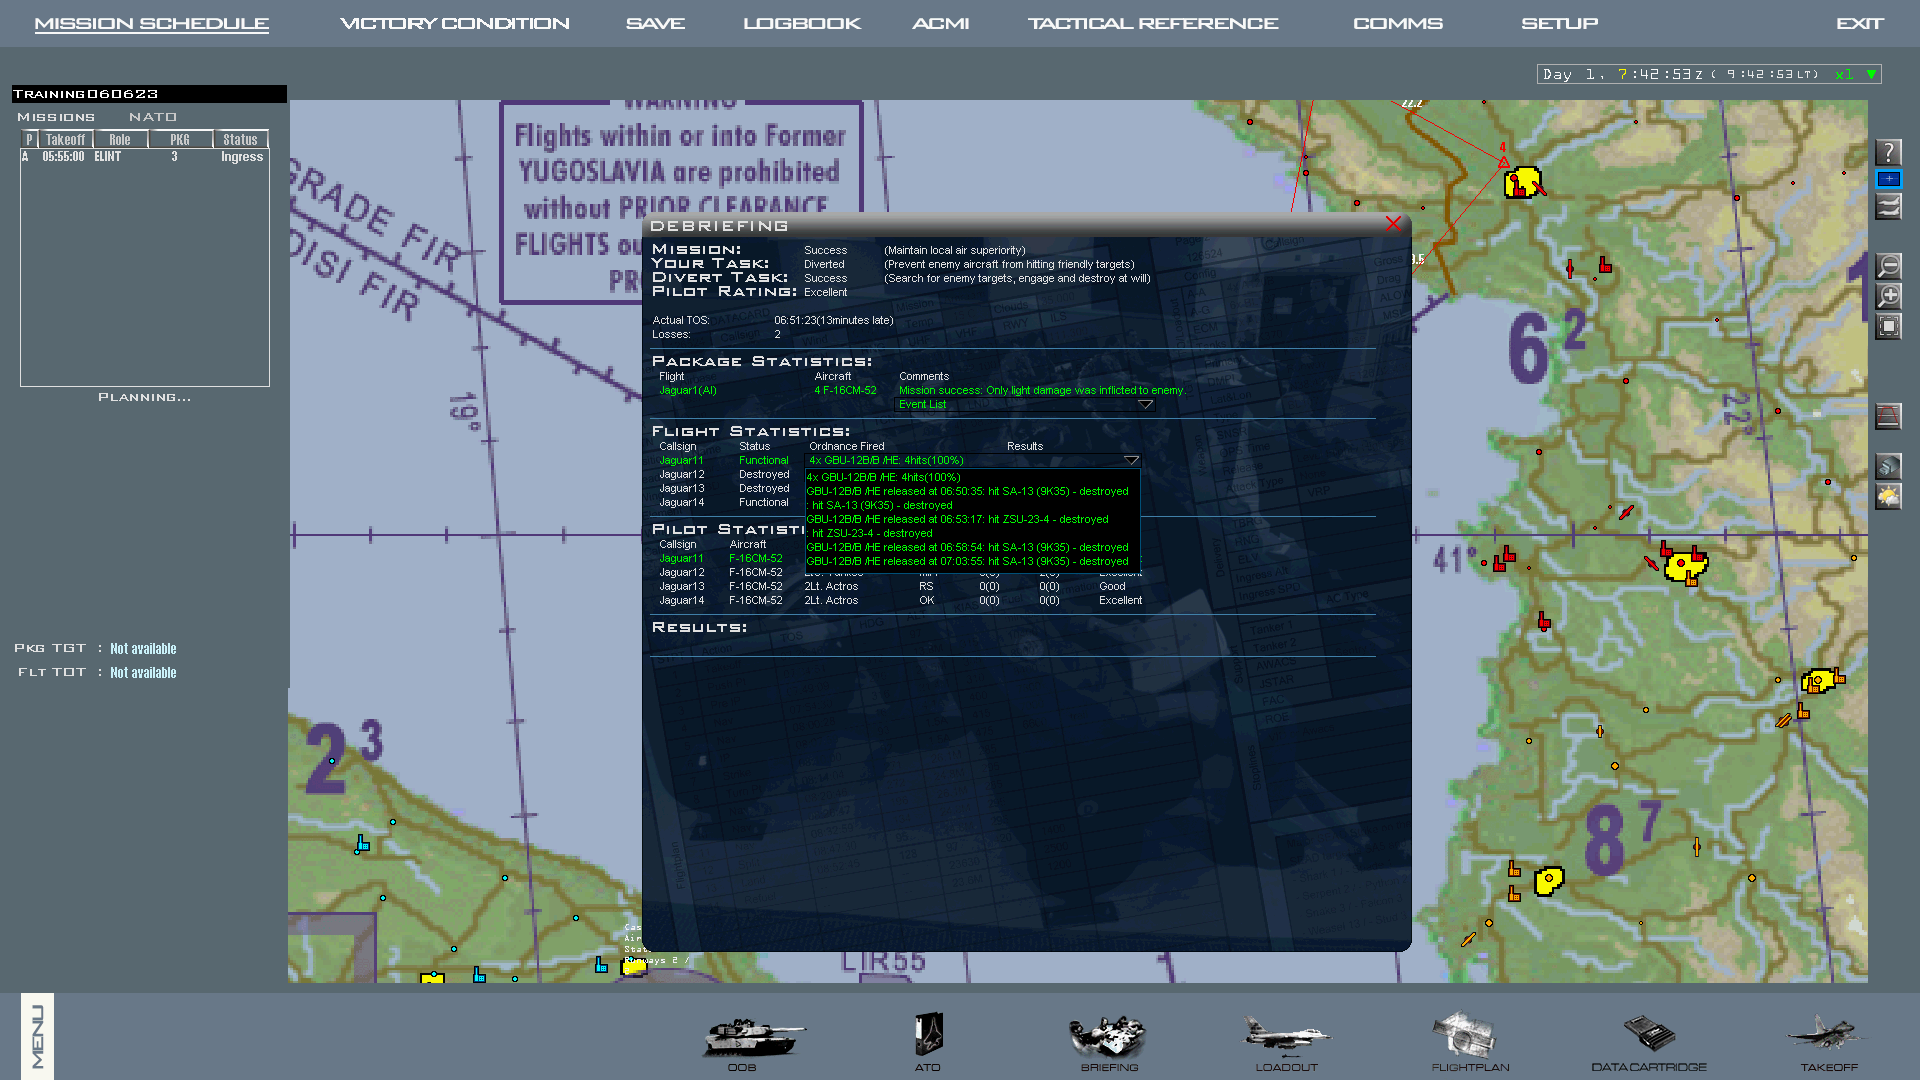Click the FLT TOT Not available value
Viewport: 1920px width, 1080px height.
(143, 673)
